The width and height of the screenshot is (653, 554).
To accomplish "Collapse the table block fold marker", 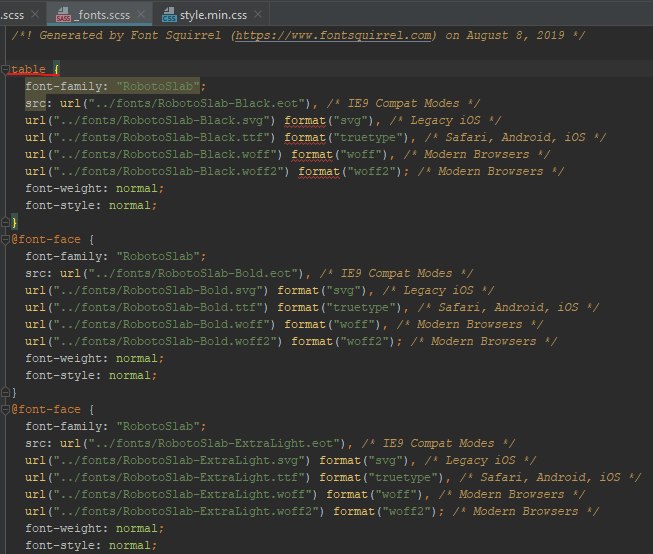I will click(5, 70).
